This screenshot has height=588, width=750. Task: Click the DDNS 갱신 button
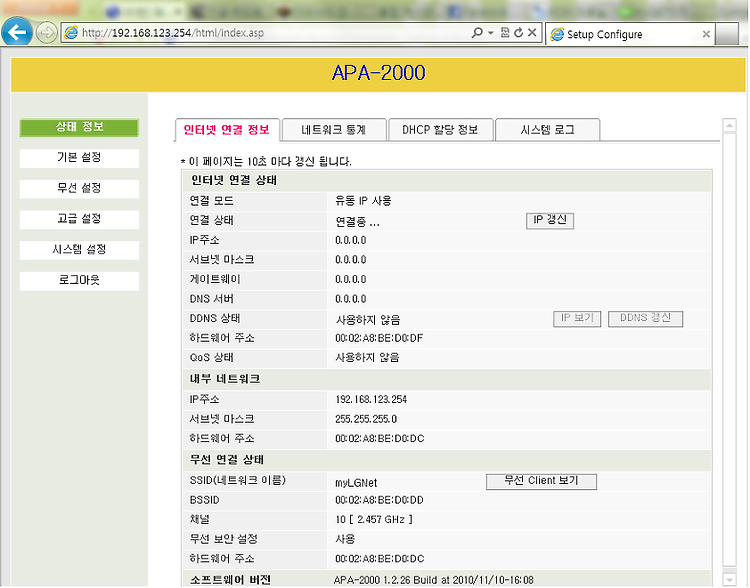pyautogui.click(x=645, y=319)
